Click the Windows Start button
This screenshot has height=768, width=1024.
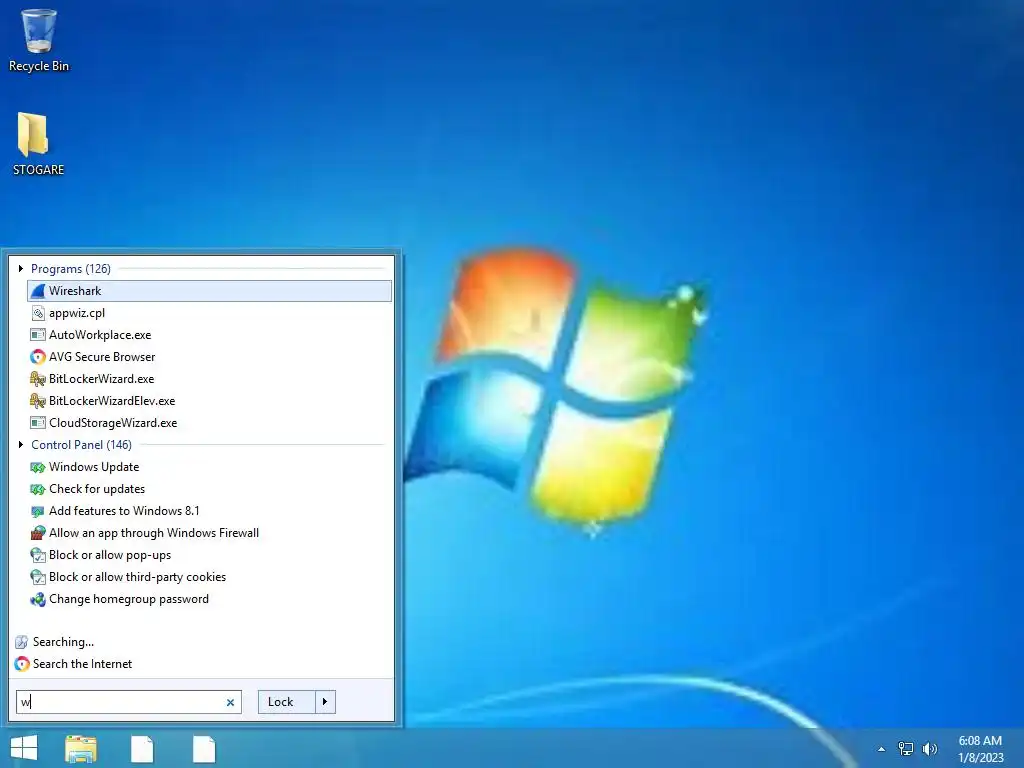[24, 748]
